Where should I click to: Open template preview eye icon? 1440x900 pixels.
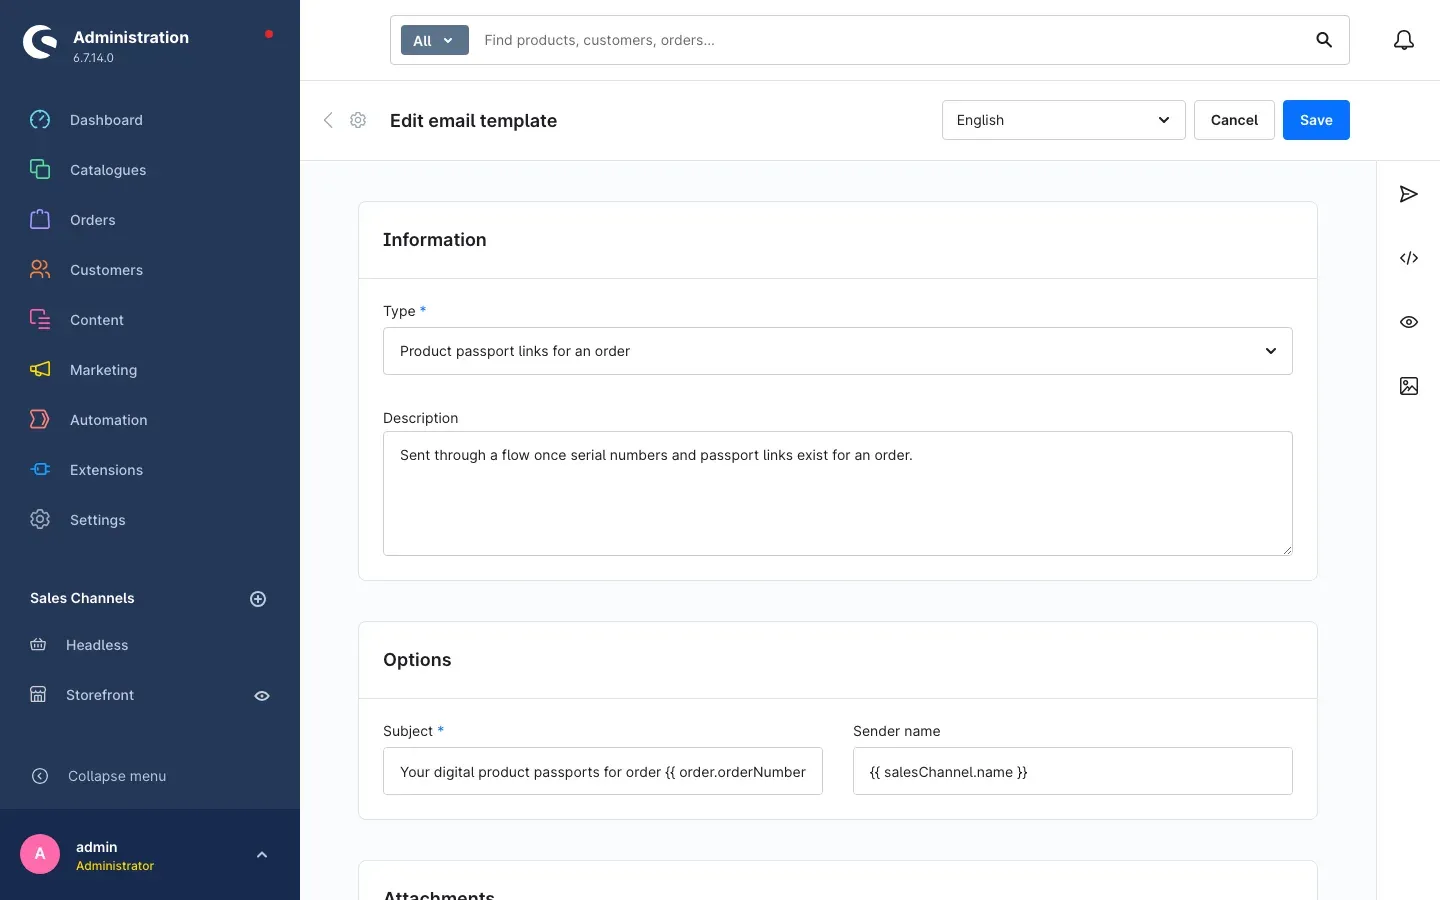click(x=1409, y=322)
